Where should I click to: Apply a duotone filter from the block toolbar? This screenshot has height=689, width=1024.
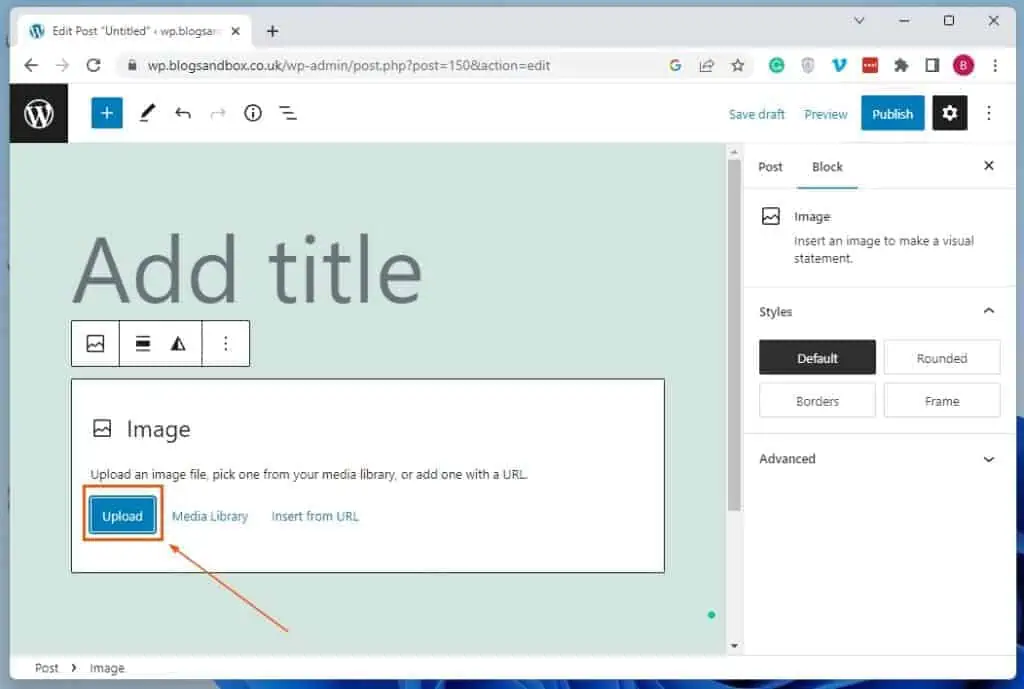[x=178, y=343]
